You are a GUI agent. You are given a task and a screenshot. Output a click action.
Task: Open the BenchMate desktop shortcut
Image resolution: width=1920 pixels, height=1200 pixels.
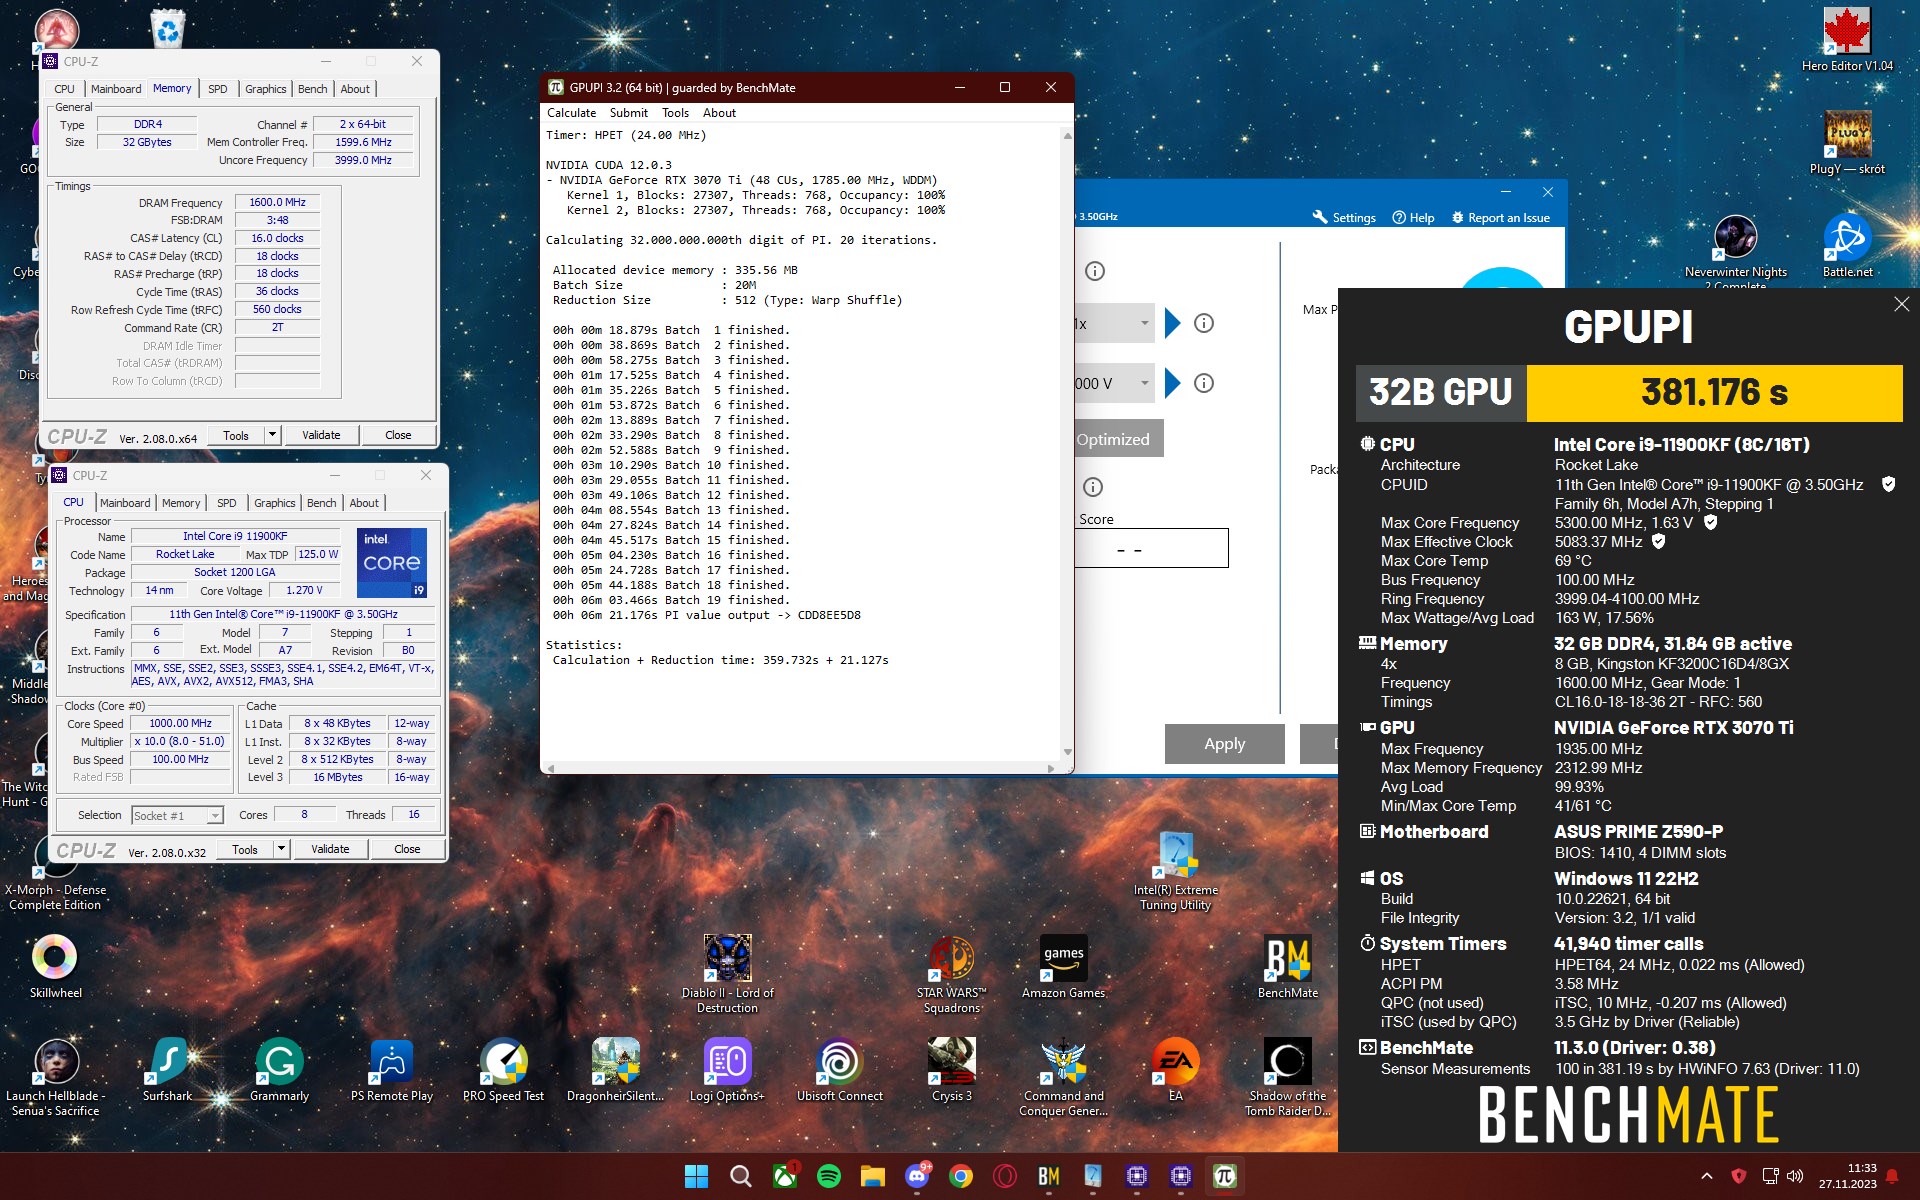(x=1287, y=966)
